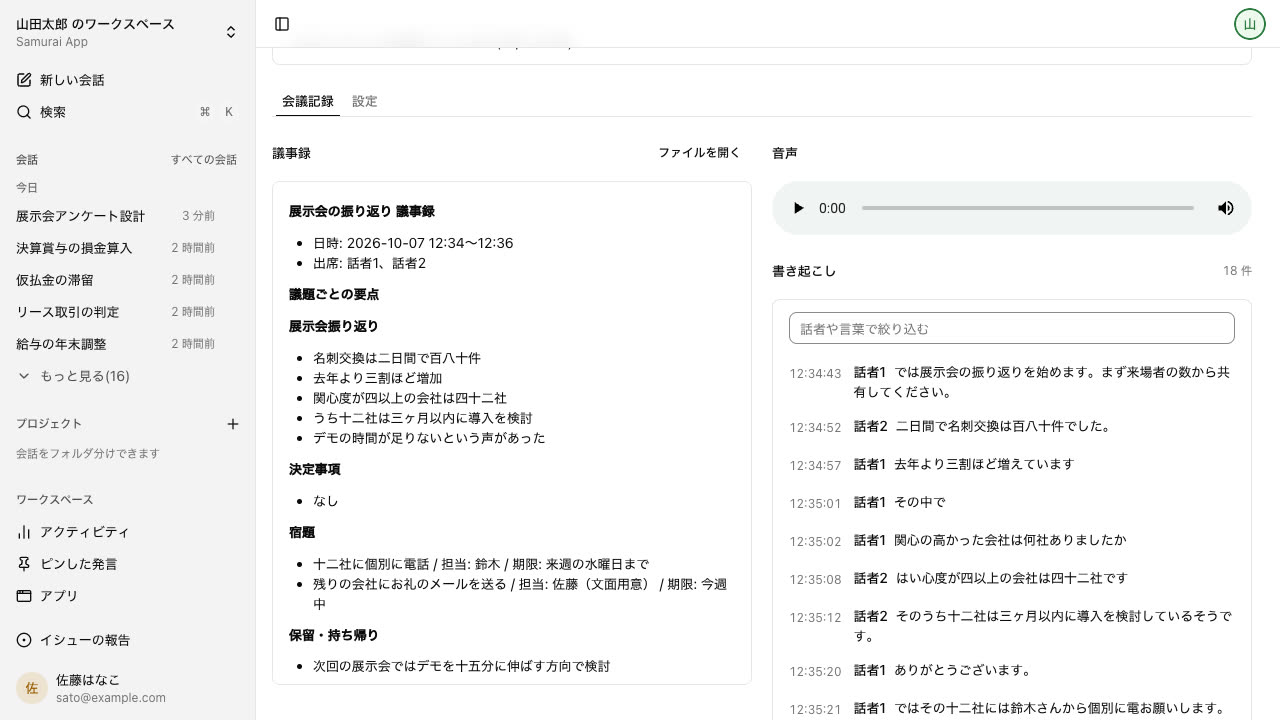Click the search magnifier icon

[x=24, y=112]
